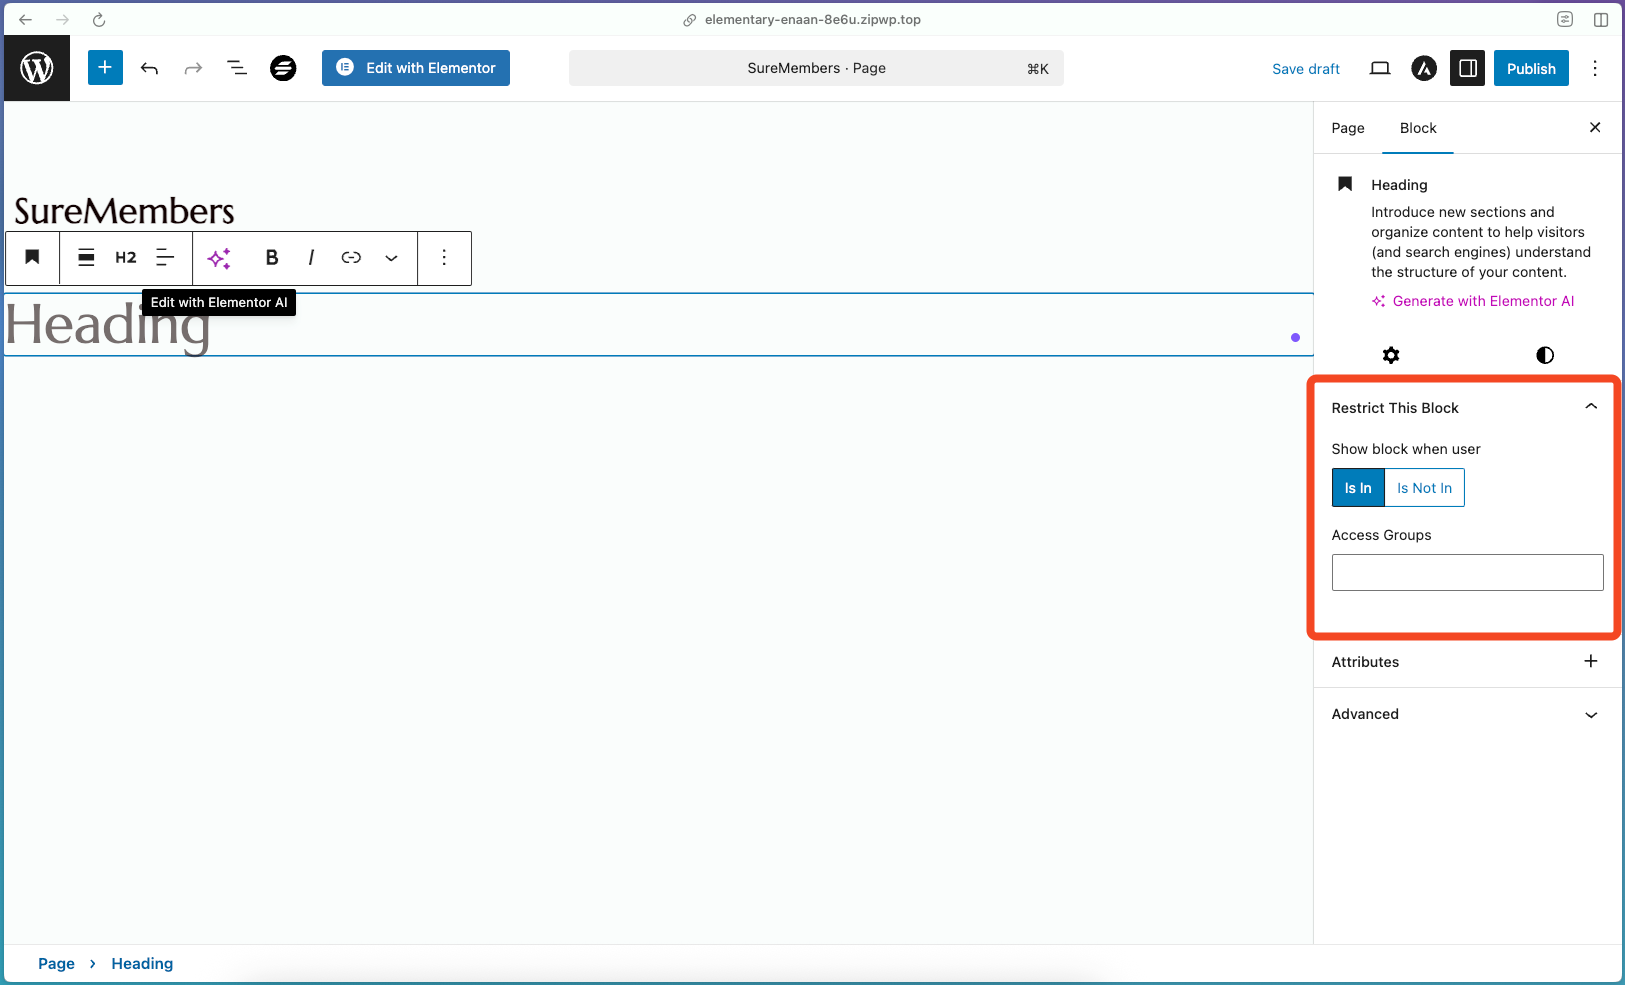Switch to the Block tab

[1418, 128]
